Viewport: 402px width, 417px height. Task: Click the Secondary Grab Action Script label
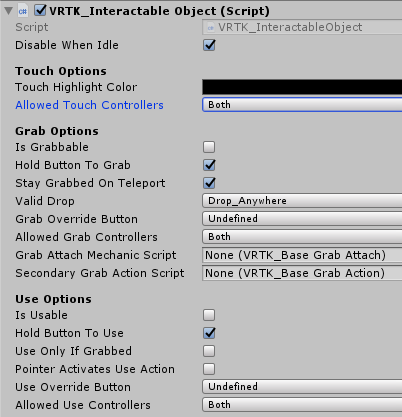100,273
